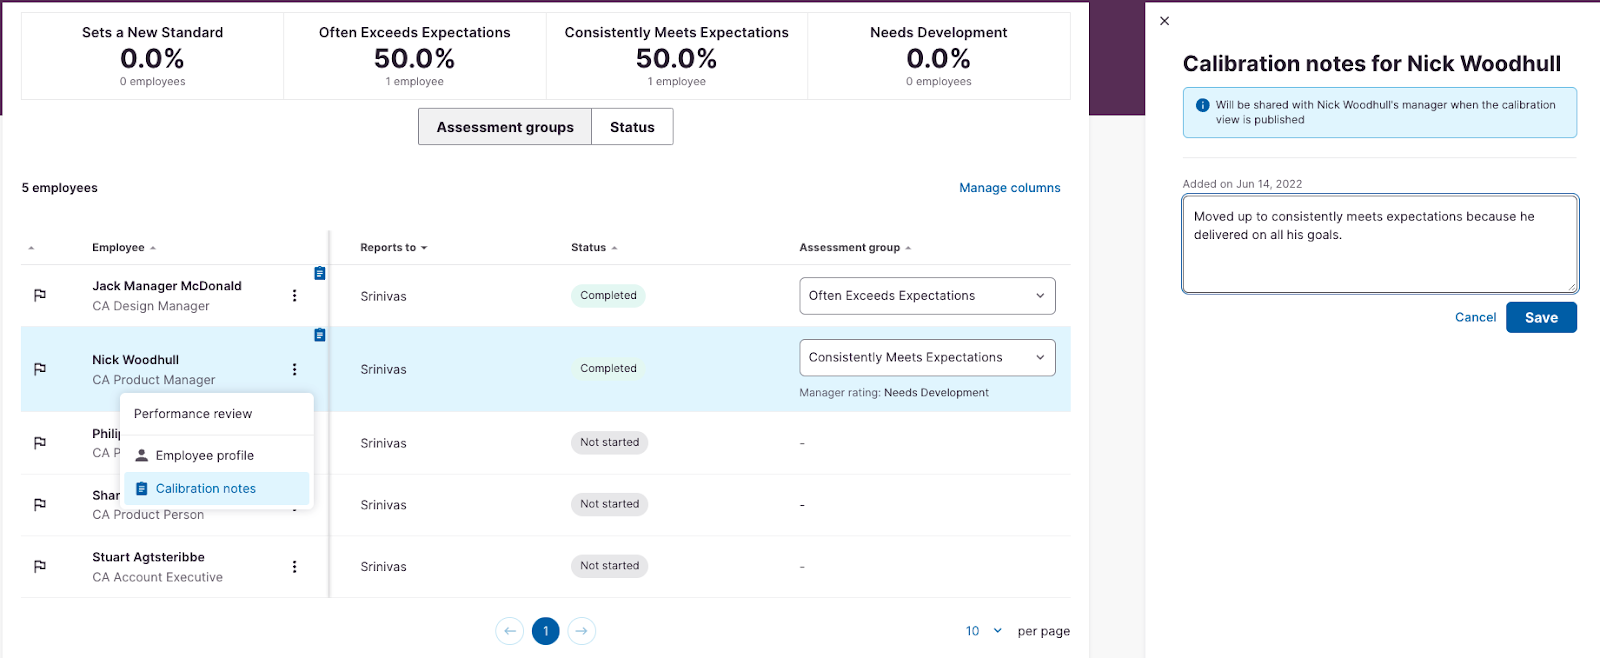This screenshot has width=1600, height=658.
Task: Open the Reports to column filter
Action: [x=394, y=248]
